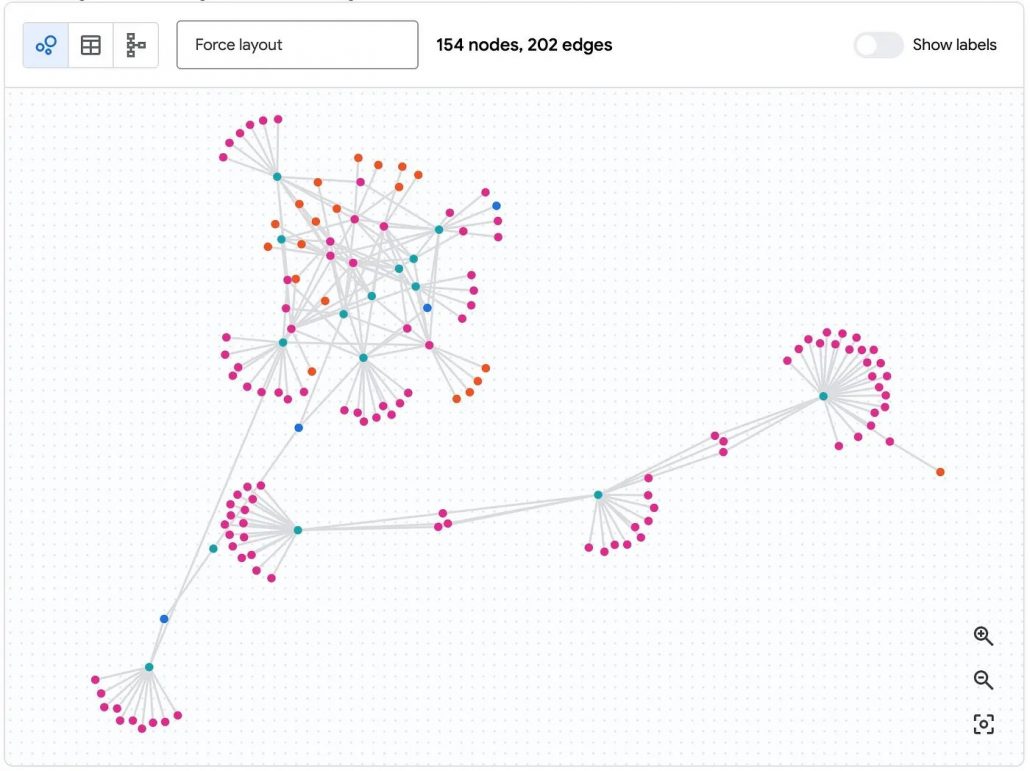Select the teal hub of the rightmost cluster
Screen dimensions: 1030x771
pos(823,396)
